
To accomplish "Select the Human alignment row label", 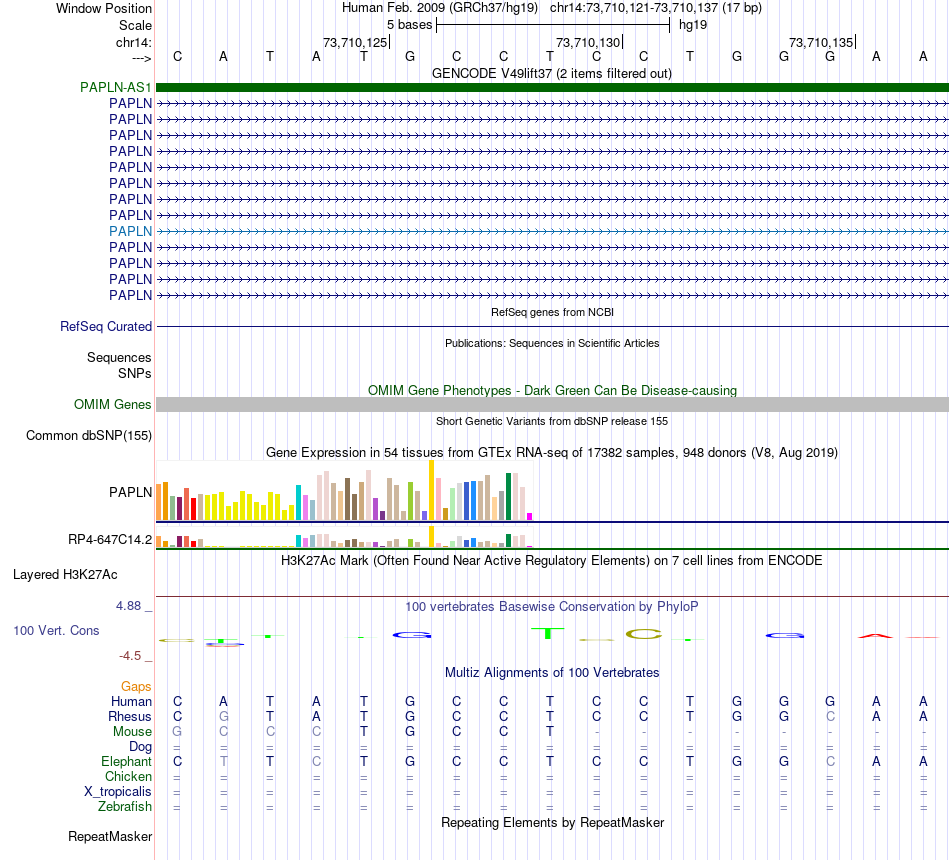I will [x=131, y=701].
